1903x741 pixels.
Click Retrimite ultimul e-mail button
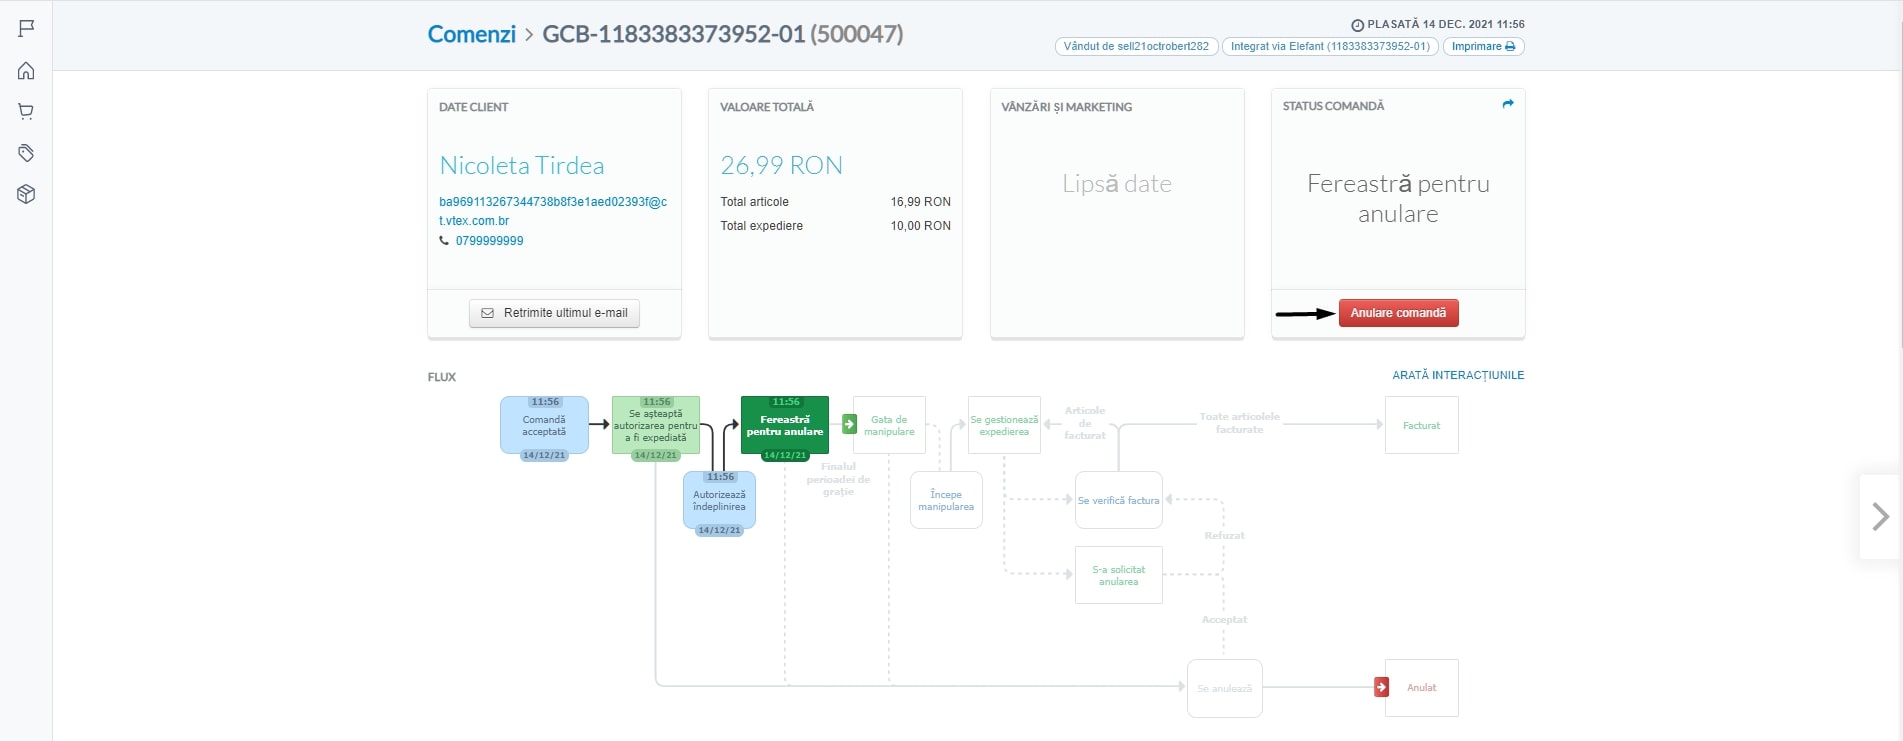click(x=554, y=313)
